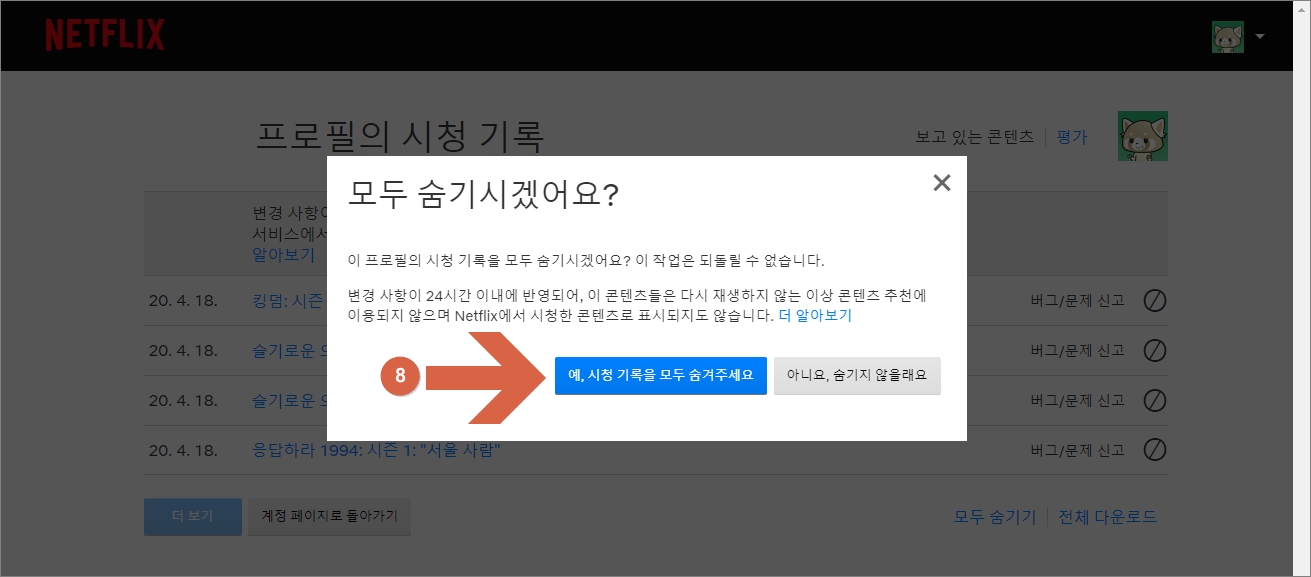Click the 프로필의 시청 기록 heading
This screenshot has height=577, width=1311.
400,136
